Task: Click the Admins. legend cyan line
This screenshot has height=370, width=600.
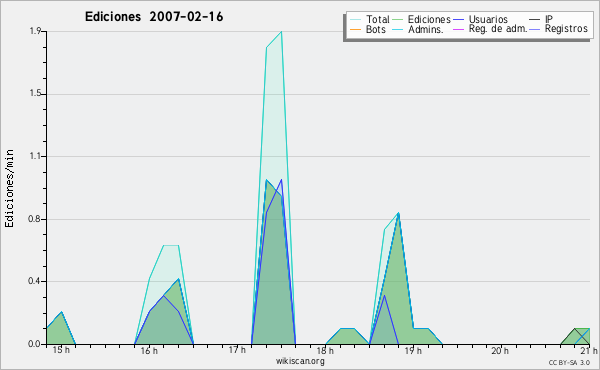Action: coord(398,29)
